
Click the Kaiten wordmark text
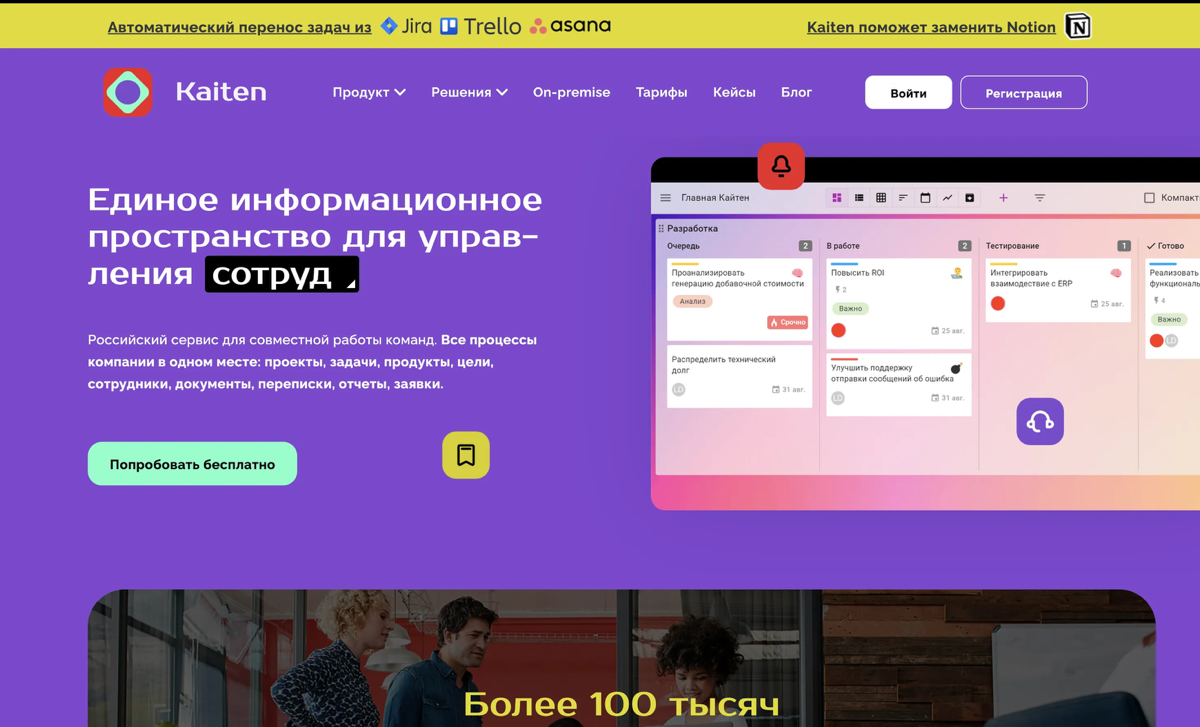pos(221,92)
